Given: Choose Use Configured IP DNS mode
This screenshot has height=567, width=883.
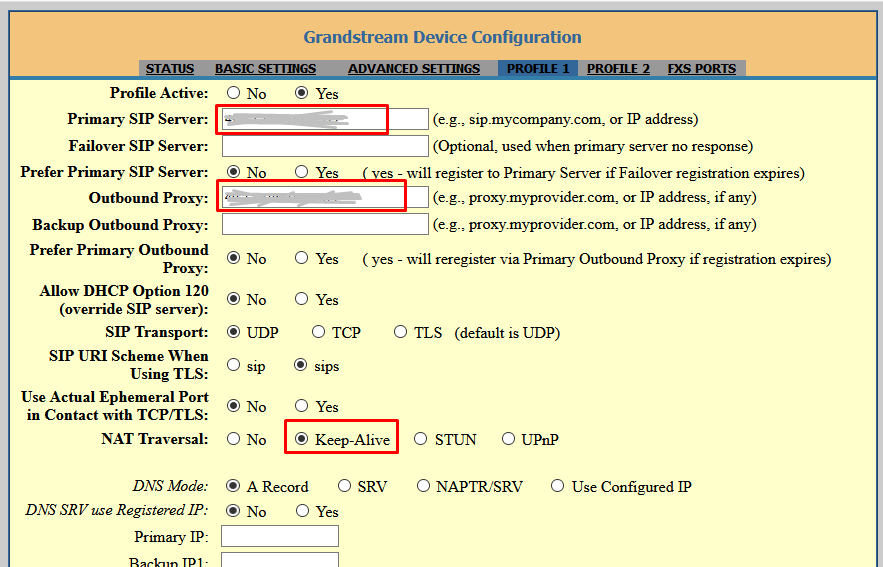Looking at the screenshot, I should (x=558, y=487).
